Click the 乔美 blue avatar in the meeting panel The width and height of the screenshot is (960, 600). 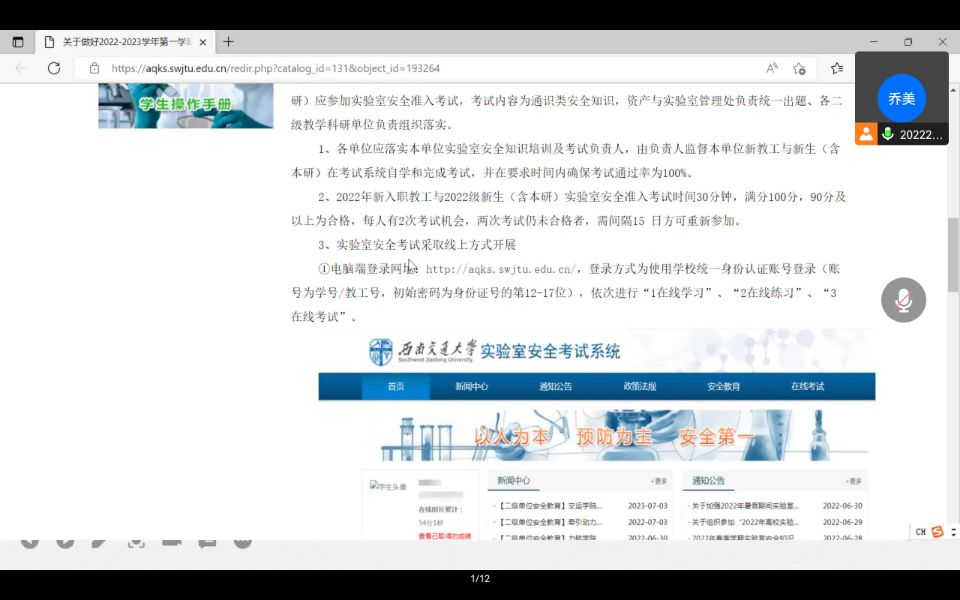pos(901,98)
